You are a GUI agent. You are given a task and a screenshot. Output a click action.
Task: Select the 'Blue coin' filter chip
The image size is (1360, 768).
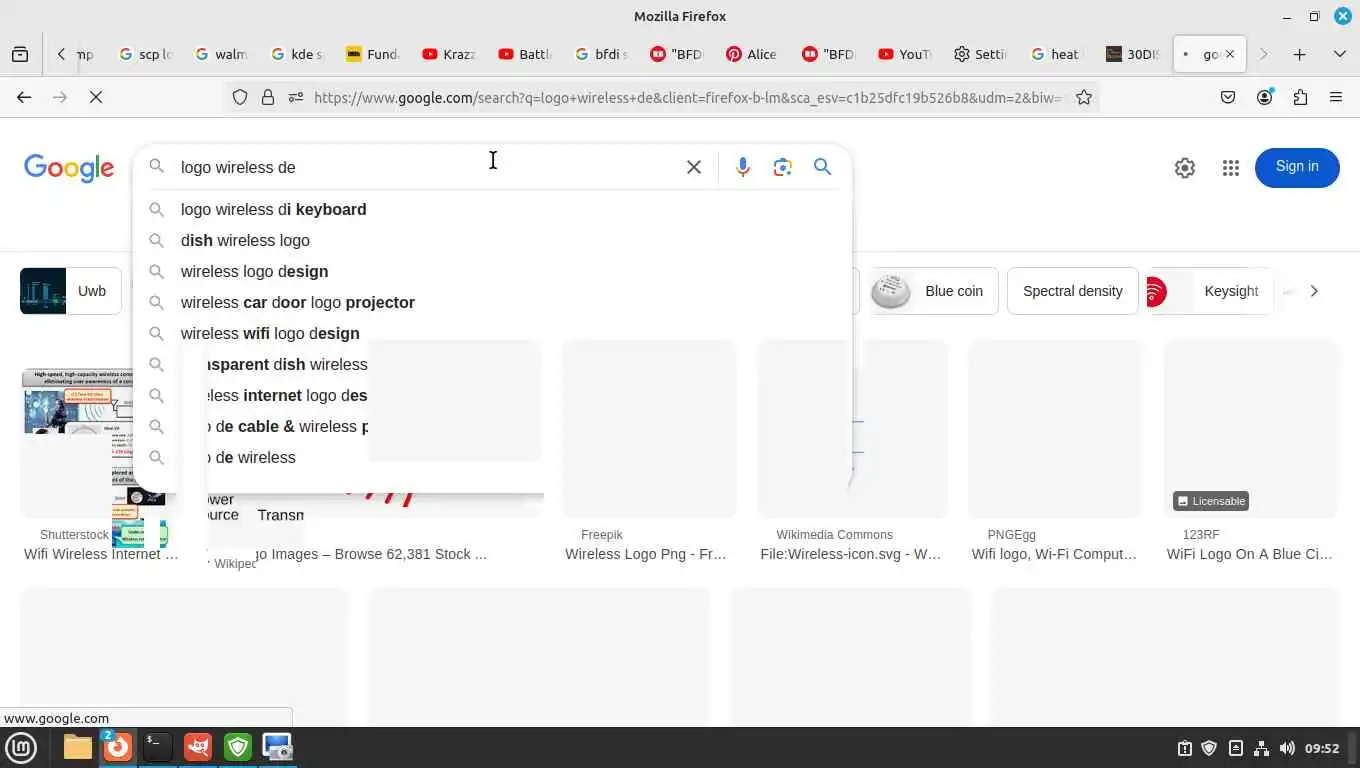click(933, 291)
